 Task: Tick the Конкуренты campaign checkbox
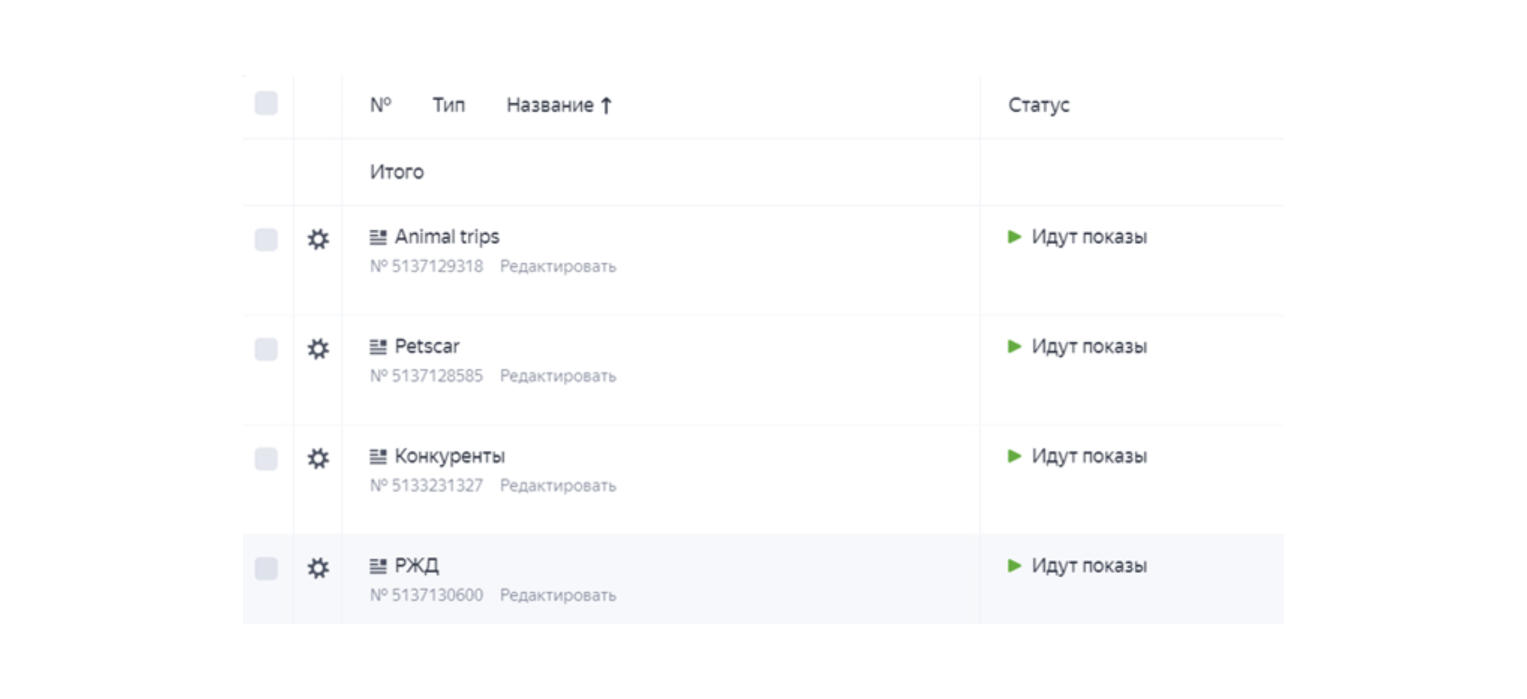(x=266, y=459)
